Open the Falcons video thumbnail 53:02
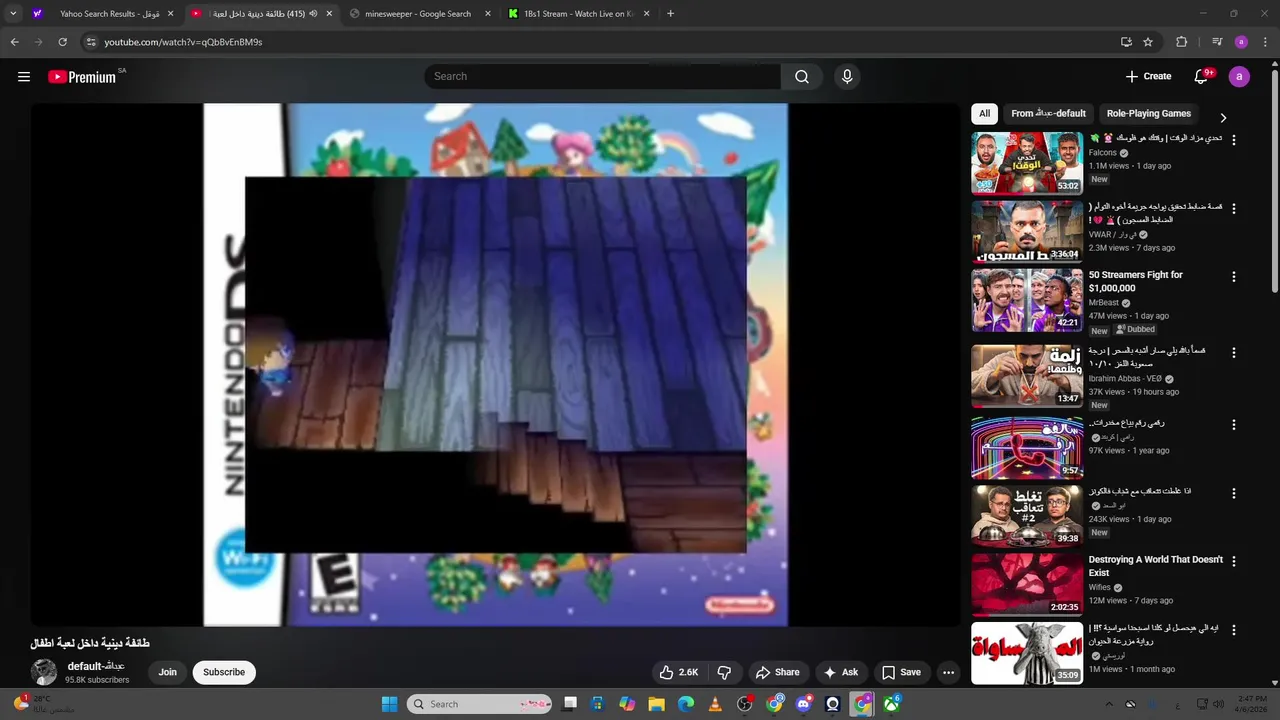Screen dimensions: 1280x720 point(1027,163)
